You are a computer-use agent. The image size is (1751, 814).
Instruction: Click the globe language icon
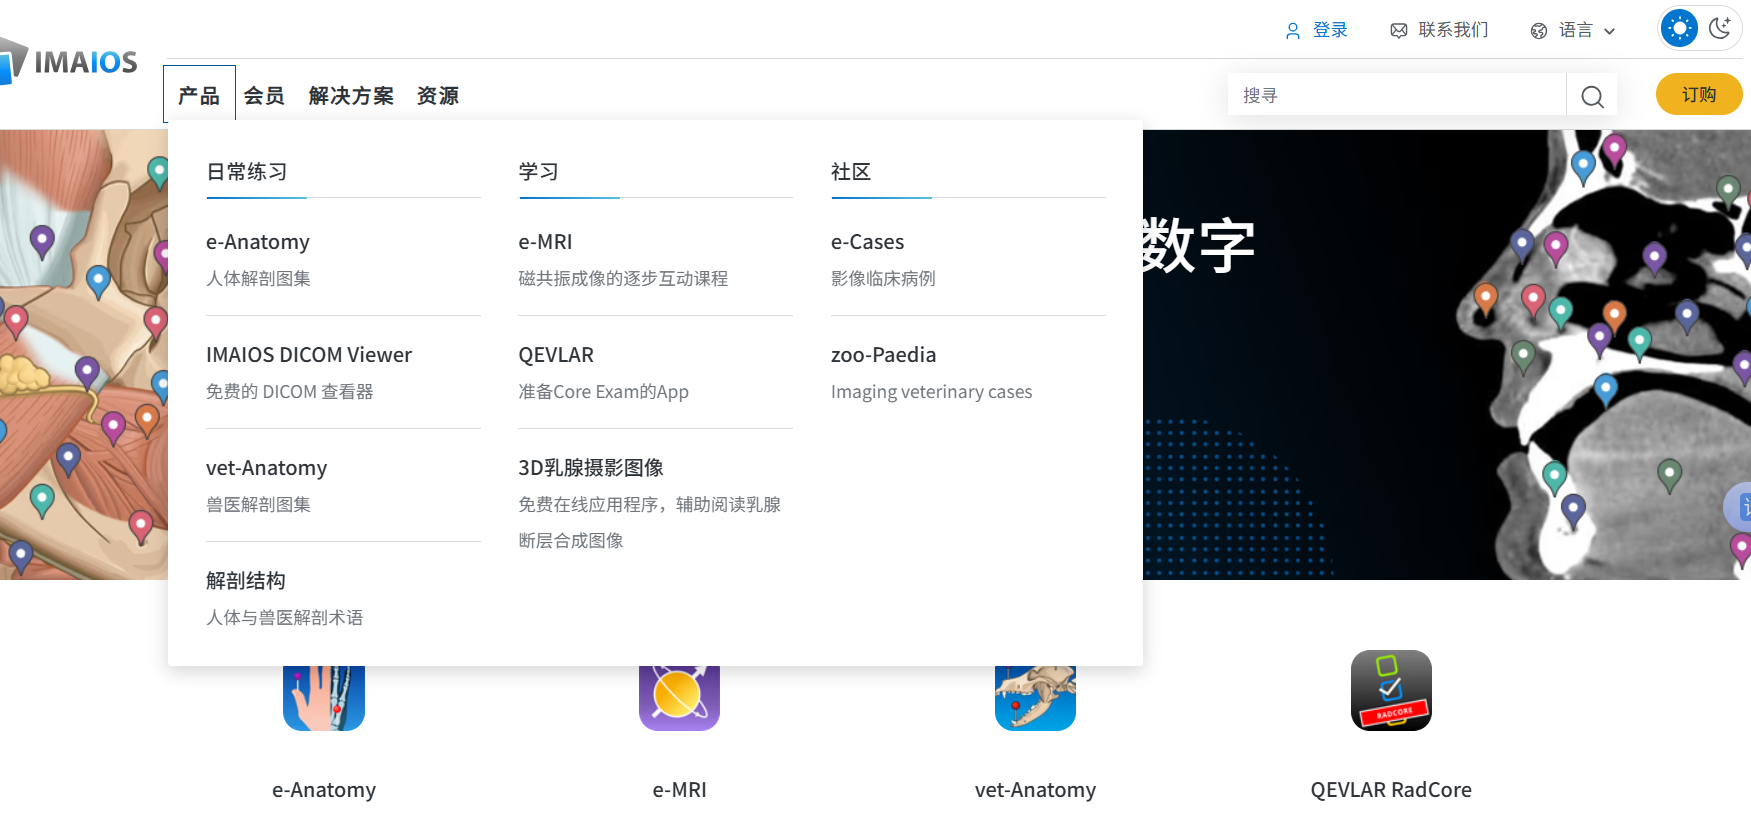[x=1539, y=31]
